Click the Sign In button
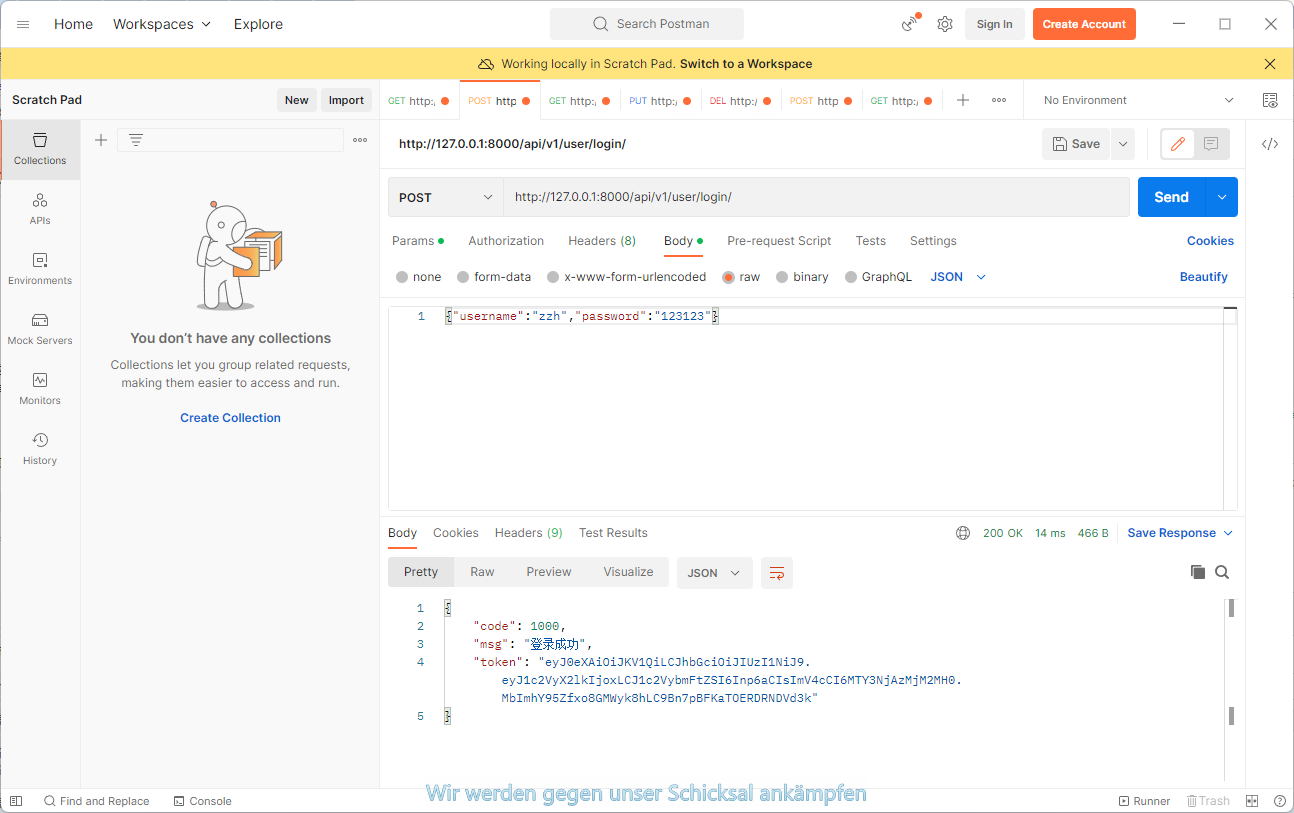 (994, 24)
